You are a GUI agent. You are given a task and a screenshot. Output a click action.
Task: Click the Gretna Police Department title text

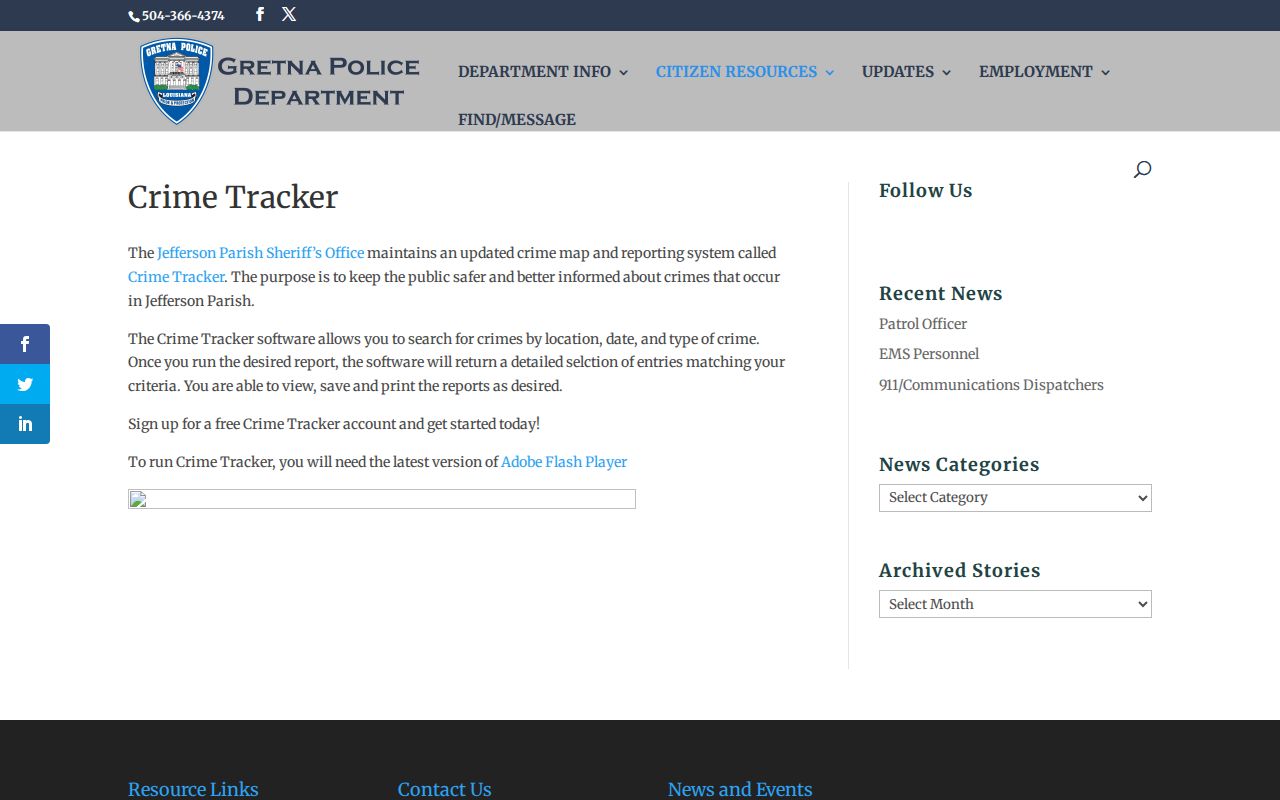pyautogui.click(x=318, y=82)
